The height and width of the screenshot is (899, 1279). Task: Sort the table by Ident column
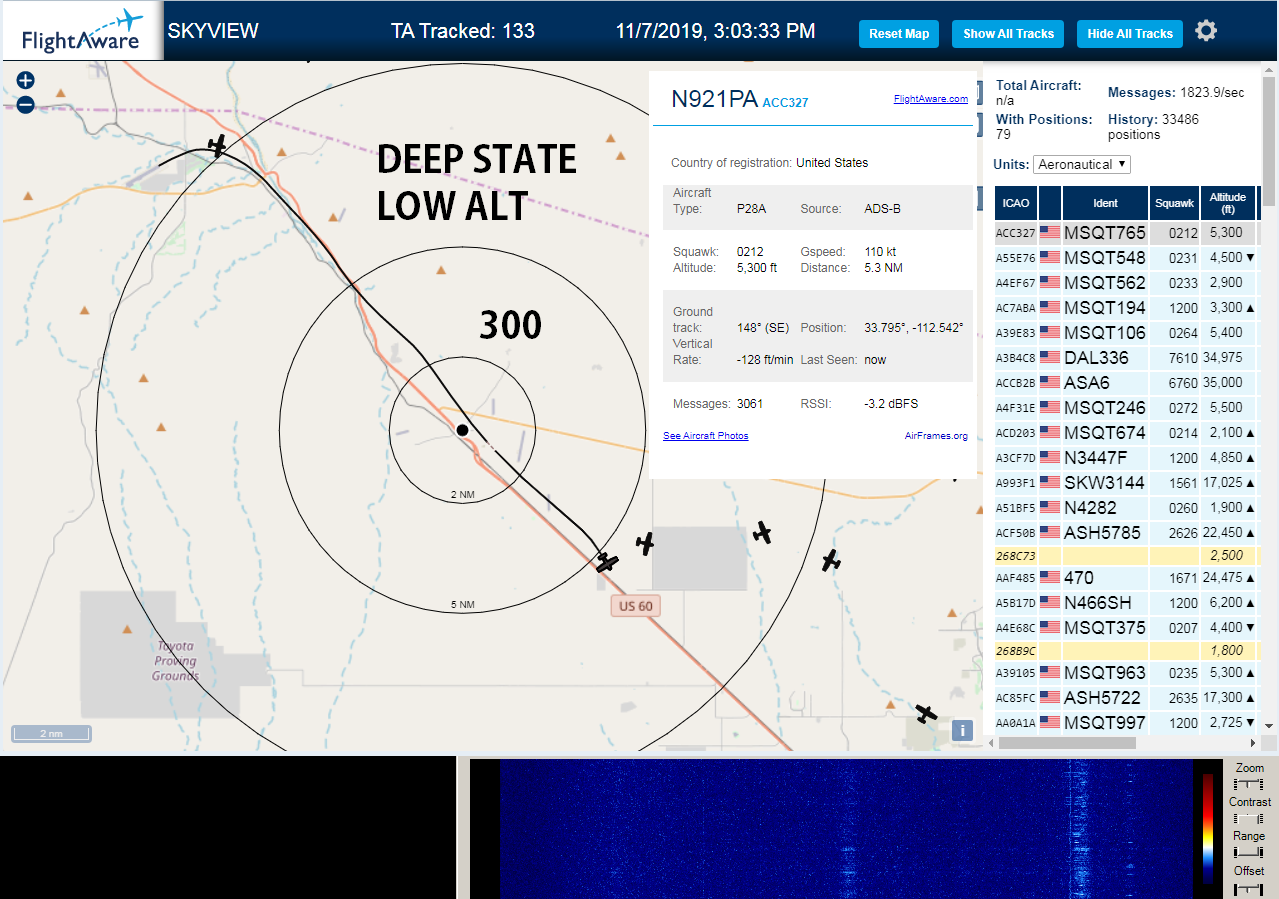(x=1105, y=203)
